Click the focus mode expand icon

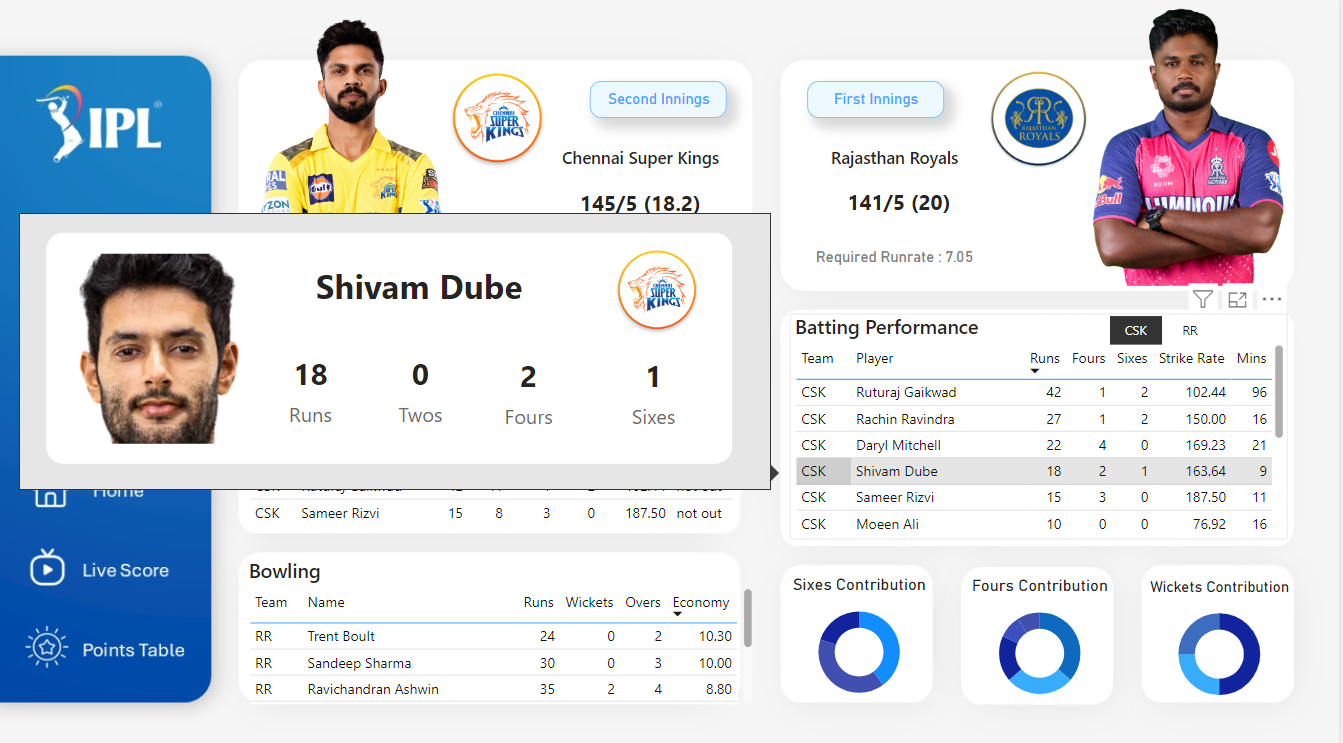(x=1237, y=299)
